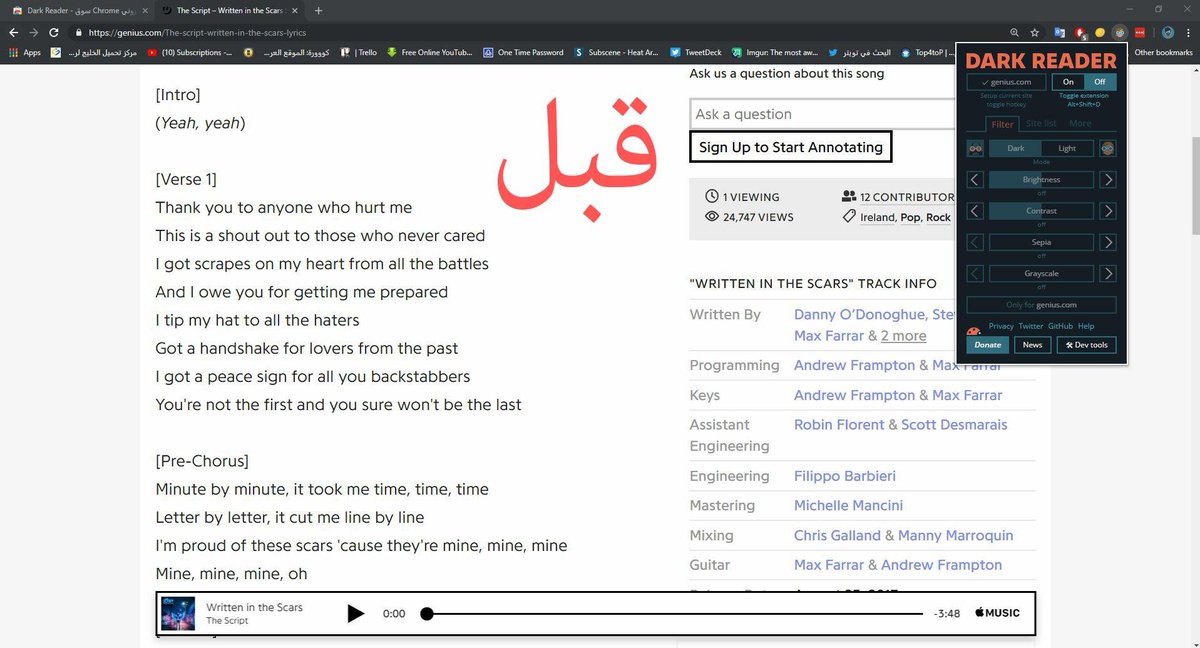This screenshot has width=1200, height=648.
Task: Open the (10) Subscriptions YouTube bookmark
Action: tap(189, 52)
